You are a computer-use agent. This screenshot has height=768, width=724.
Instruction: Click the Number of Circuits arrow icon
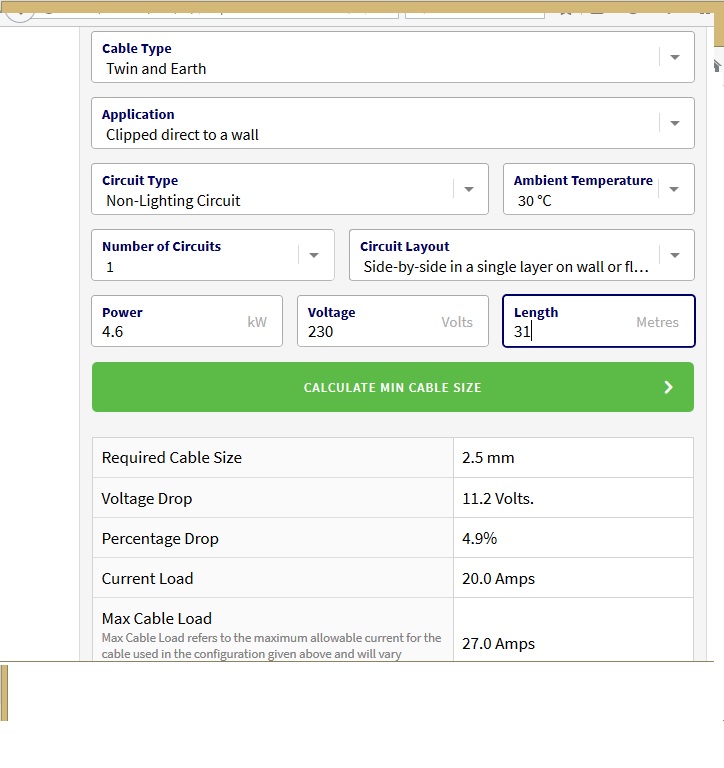pos(314,255)
